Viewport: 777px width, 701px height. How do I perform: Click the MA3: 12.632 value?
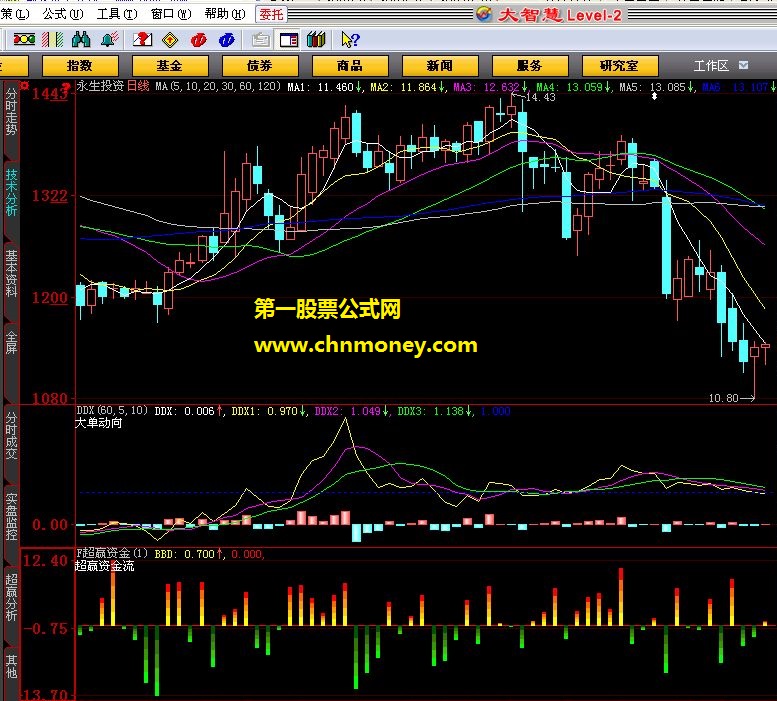pos(491,87)
